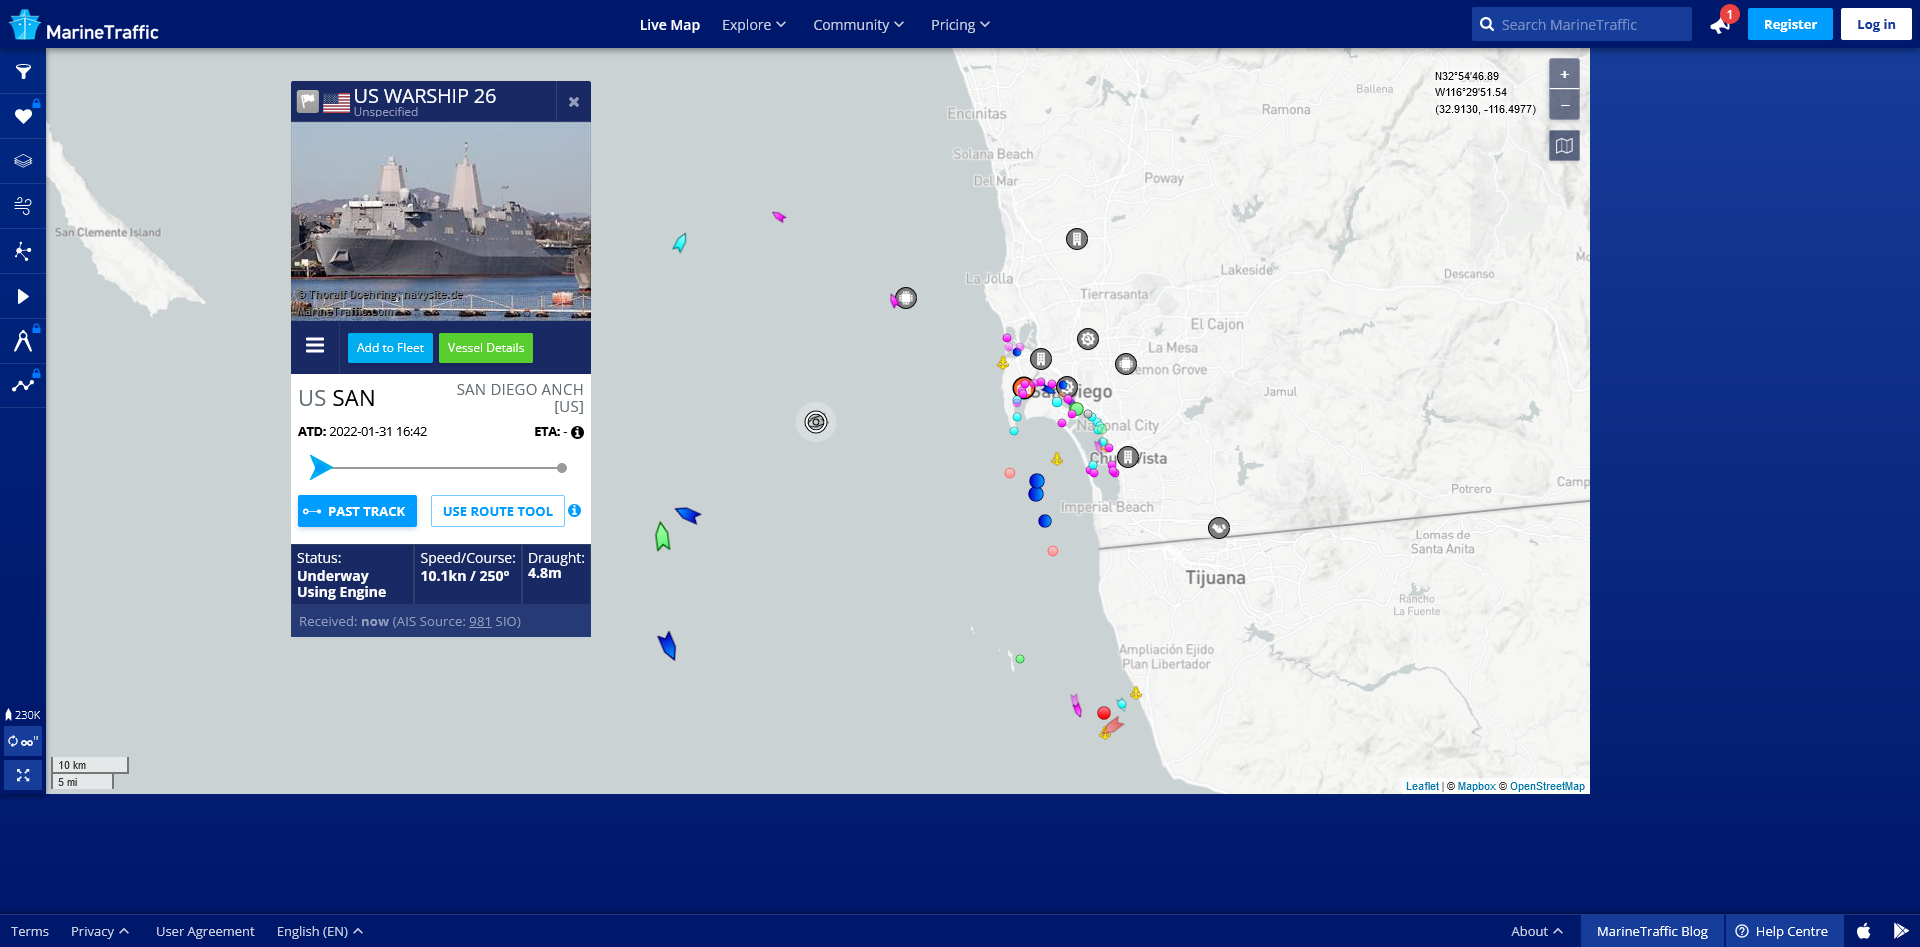Click the Register button
The image size is (1920, 947).
click(x=1790, y=25)
